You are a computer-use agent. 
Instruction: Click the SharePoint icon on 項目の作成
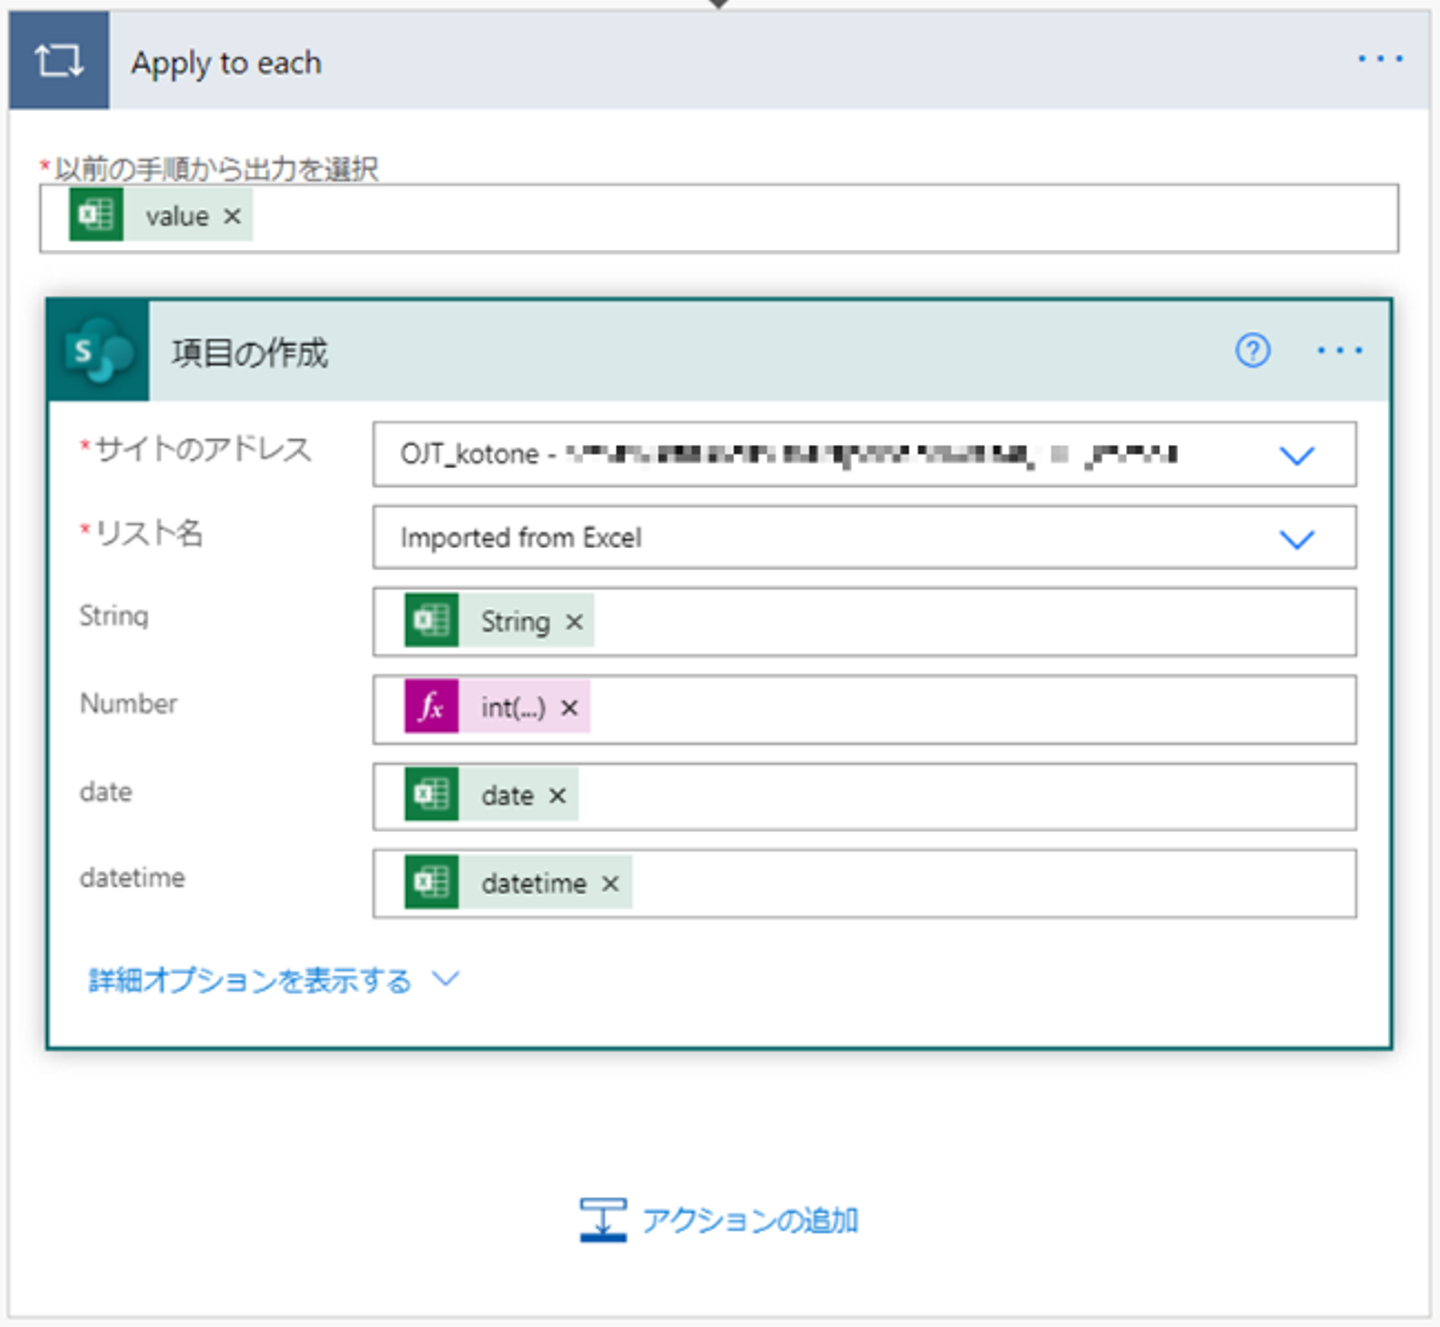(98, 351)
